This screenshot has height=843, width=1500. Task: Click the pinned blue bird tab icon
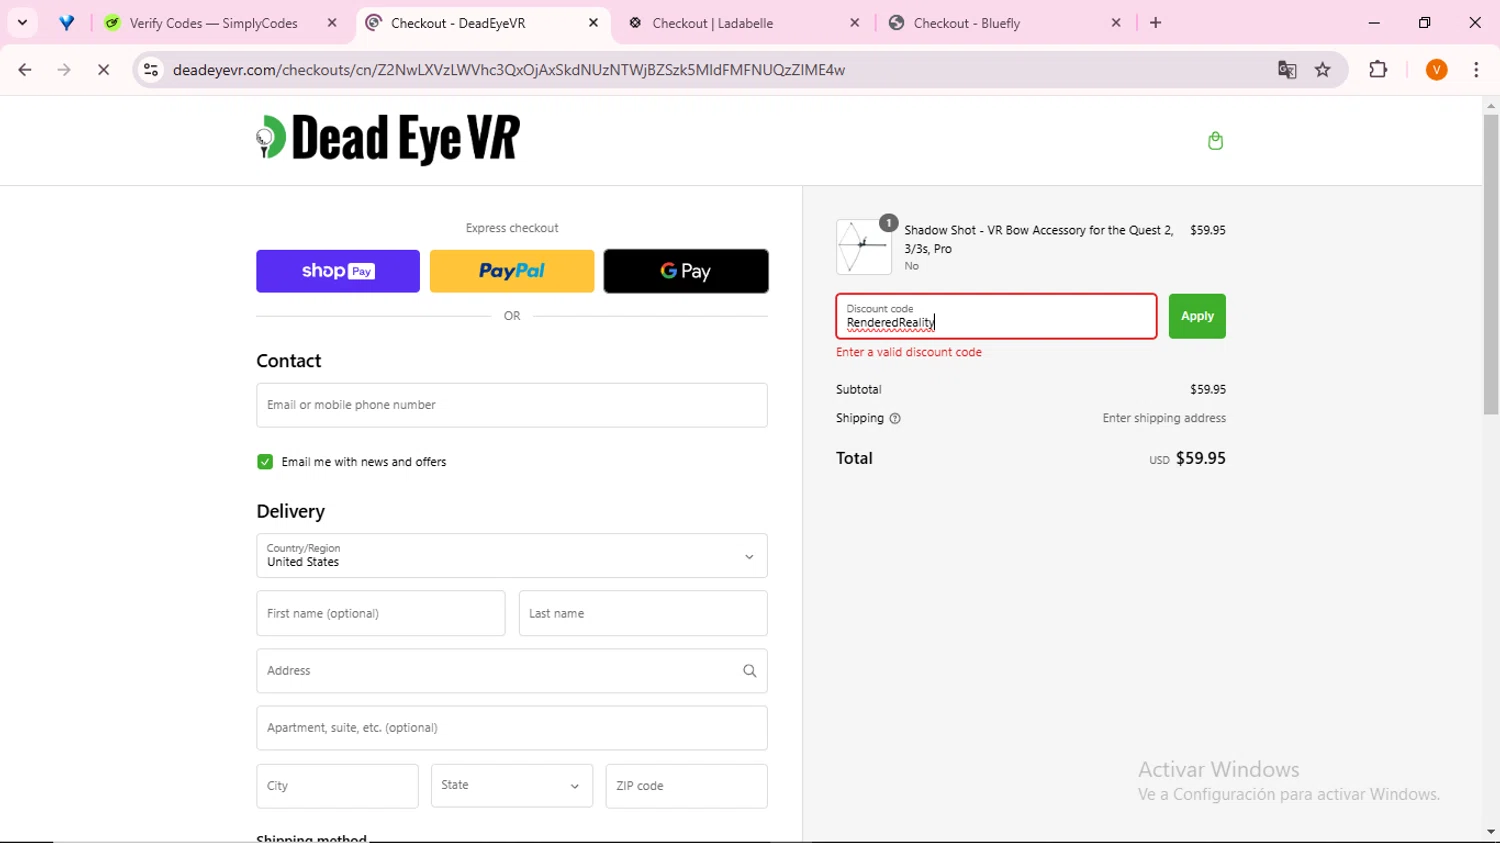[67, 22]
